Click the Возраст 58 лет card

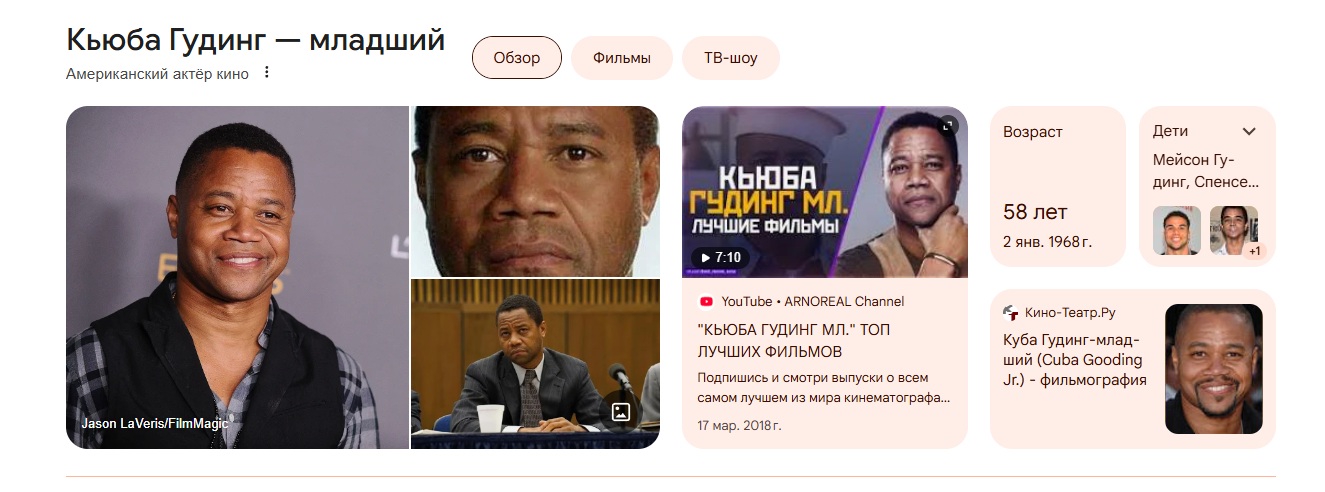[x=1058, y=186]
